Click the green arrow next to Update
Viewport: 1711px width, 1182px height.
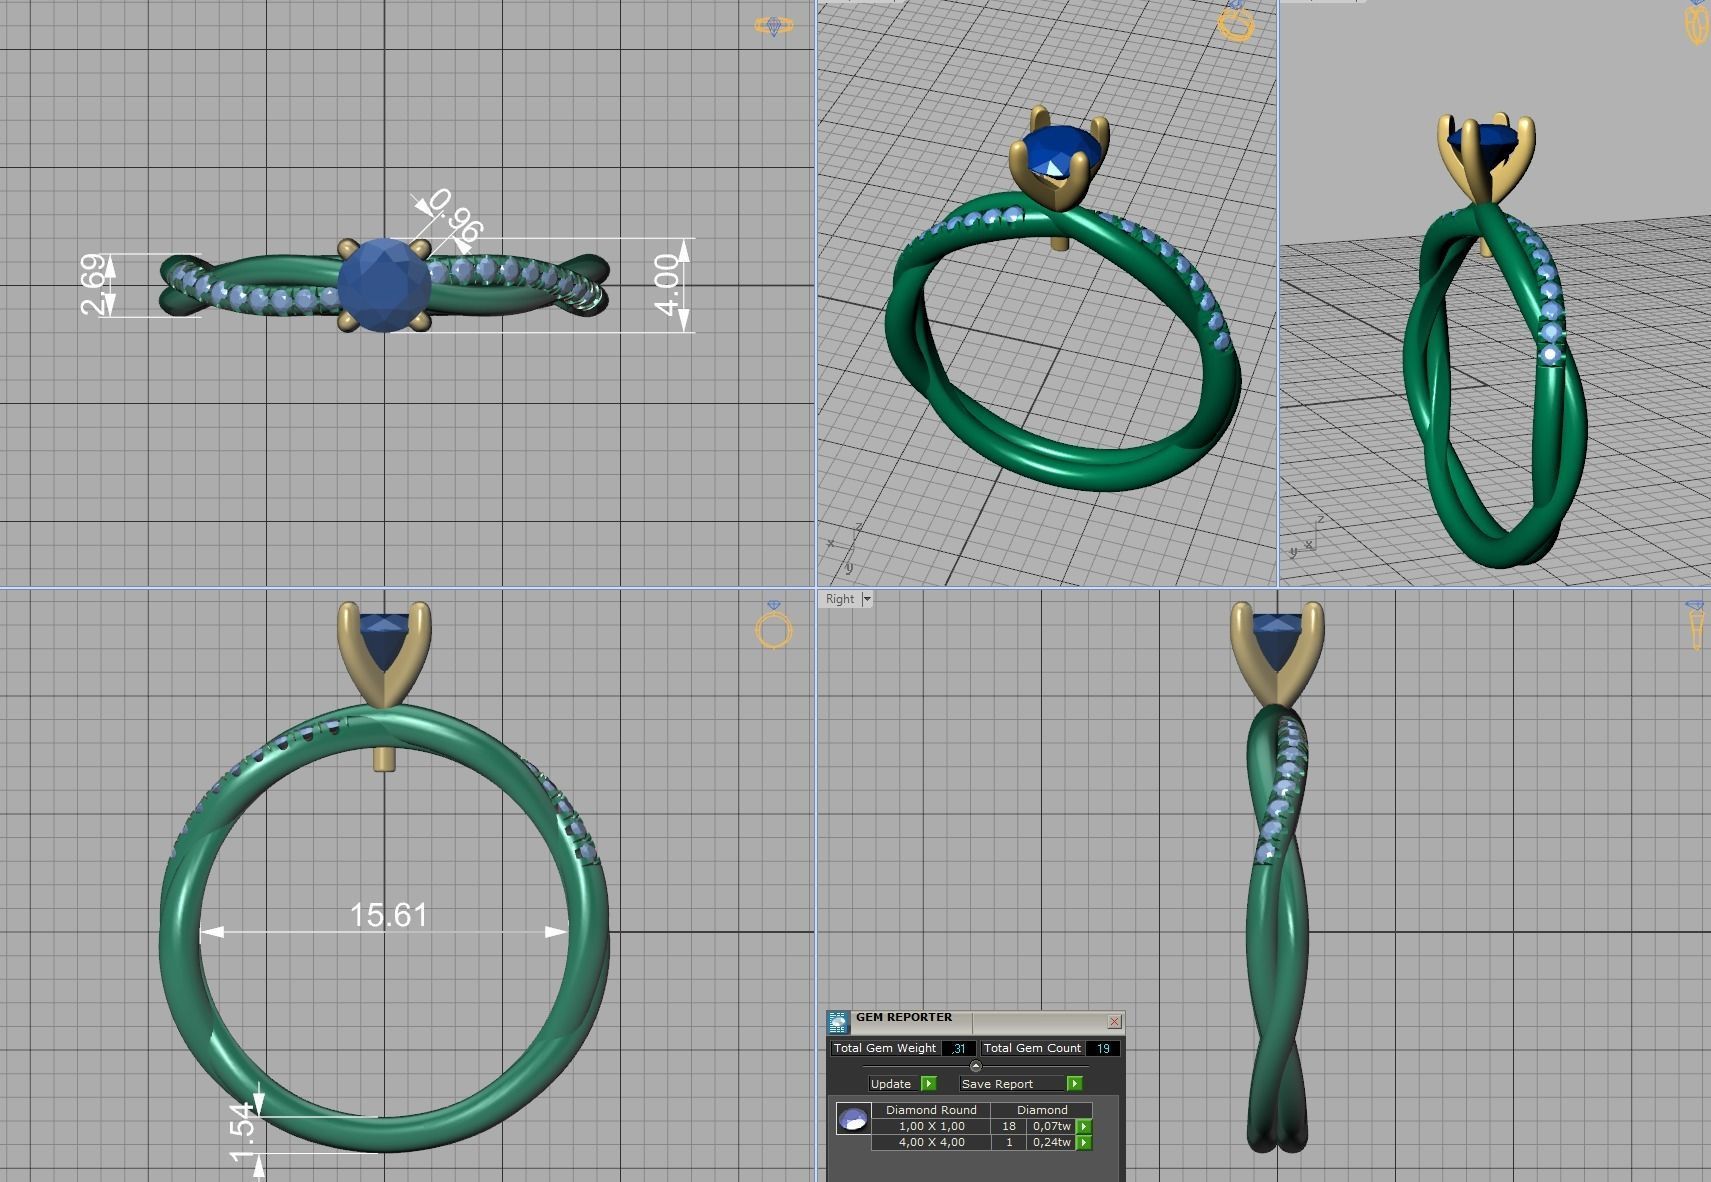(929, 1084)
